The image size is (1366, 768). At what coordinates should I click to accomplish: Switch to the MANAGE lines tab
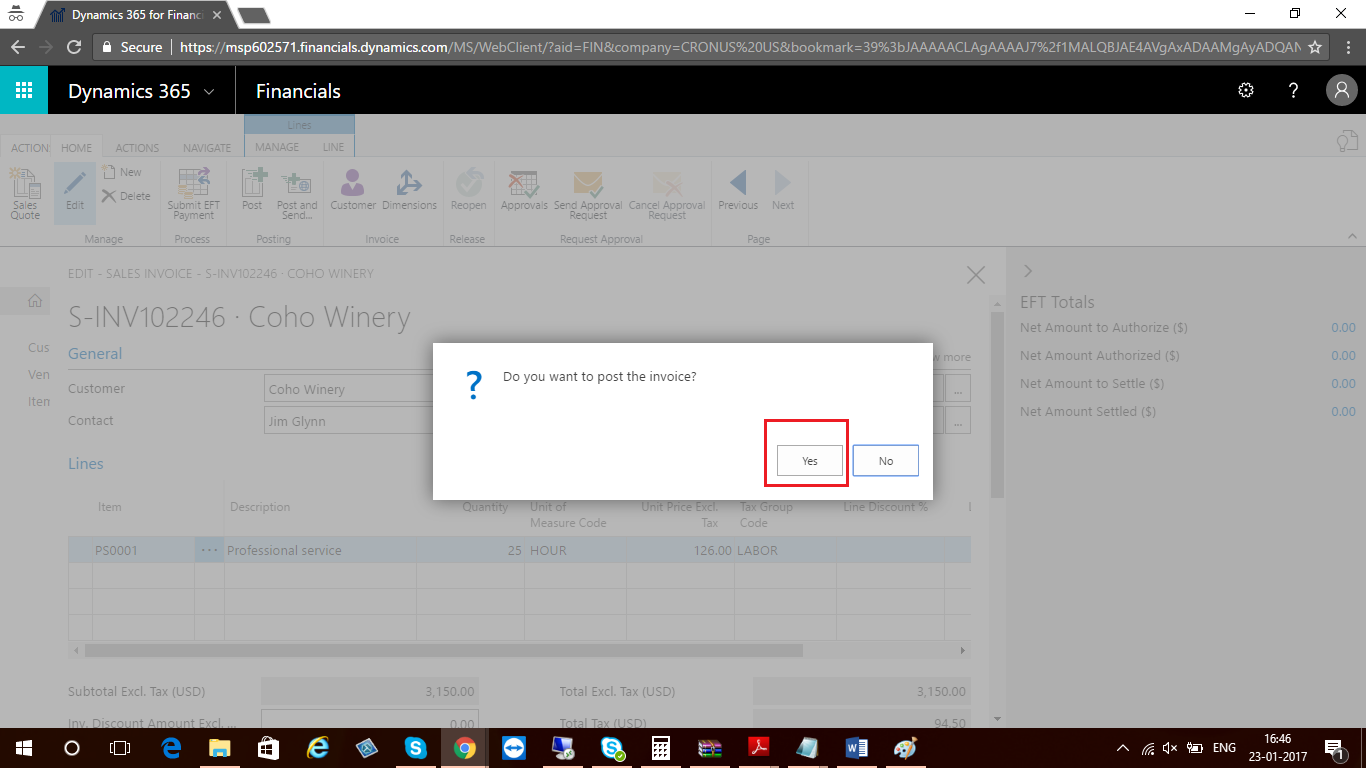click(277, 147)
